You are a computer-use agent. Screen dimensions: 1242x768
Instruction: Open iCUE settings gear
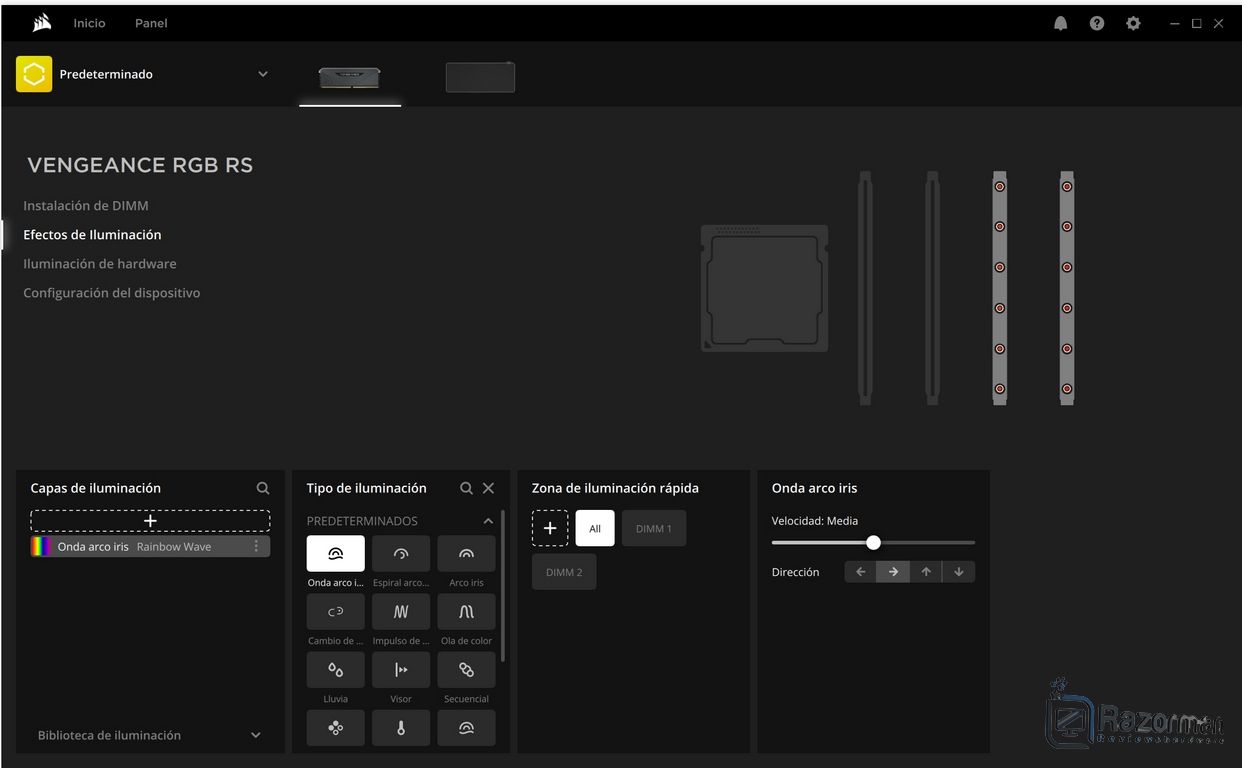[x=1133, y=23]
